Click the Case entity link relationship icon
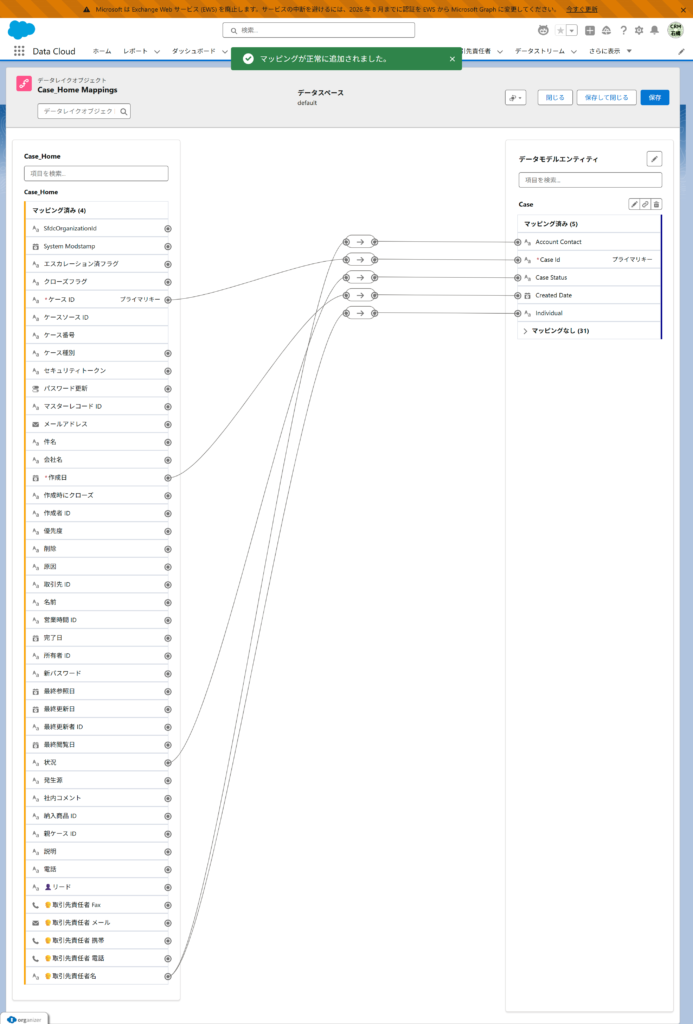 pos(645,204)
